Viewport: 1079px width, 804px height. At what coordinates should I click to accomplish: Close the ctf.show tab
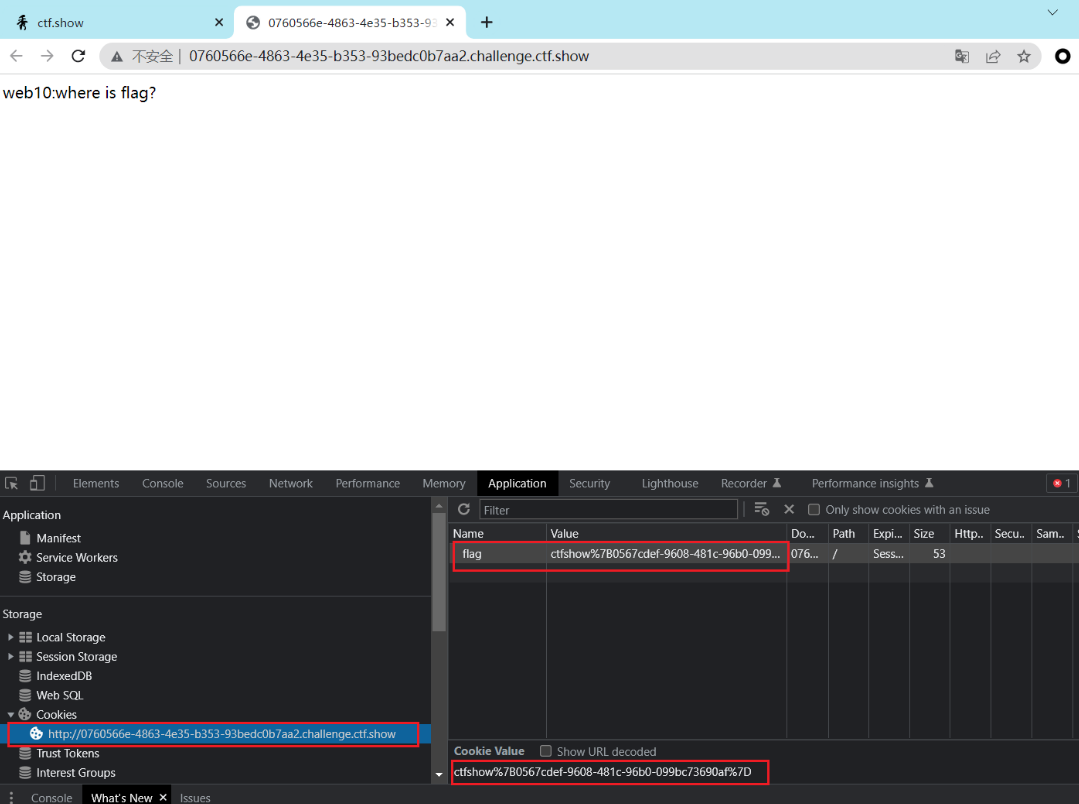click(x=219, y=22)
